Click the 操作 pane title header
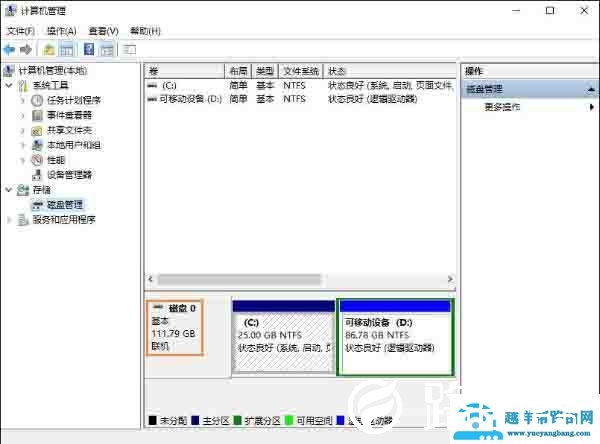600x444 pixels. point(530,71)
